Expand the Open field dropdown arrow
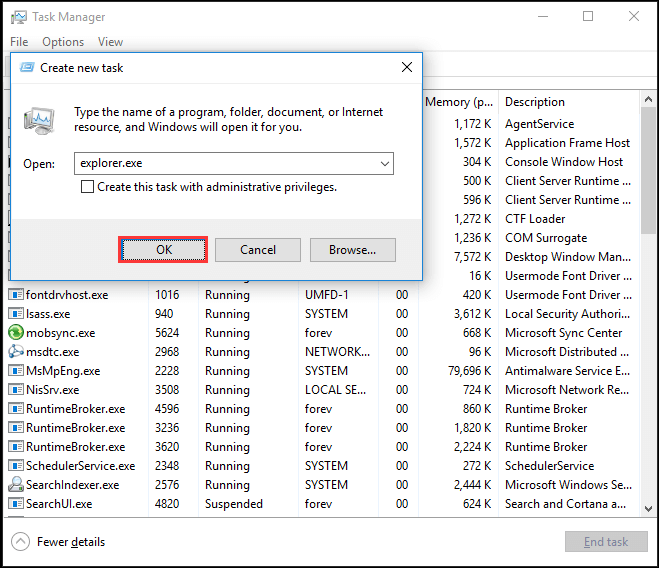The image size is (659, 568). tap(384, 163)
